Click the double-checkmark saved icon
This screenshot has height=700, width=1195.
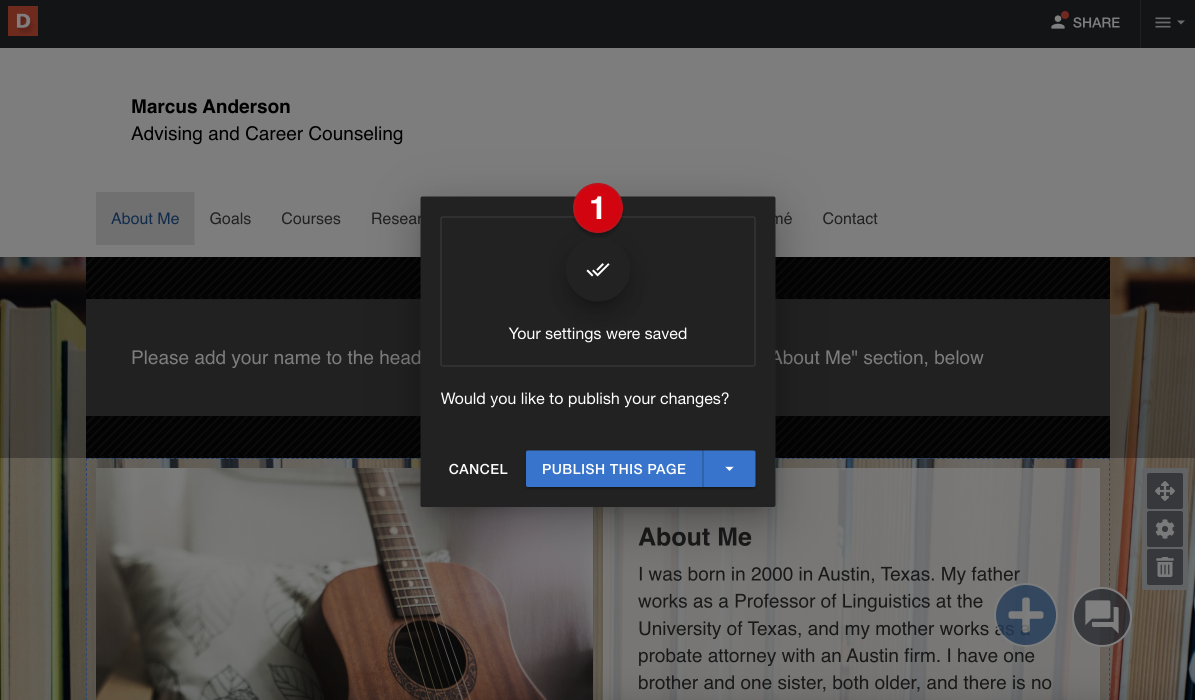[x=598, y=269]
